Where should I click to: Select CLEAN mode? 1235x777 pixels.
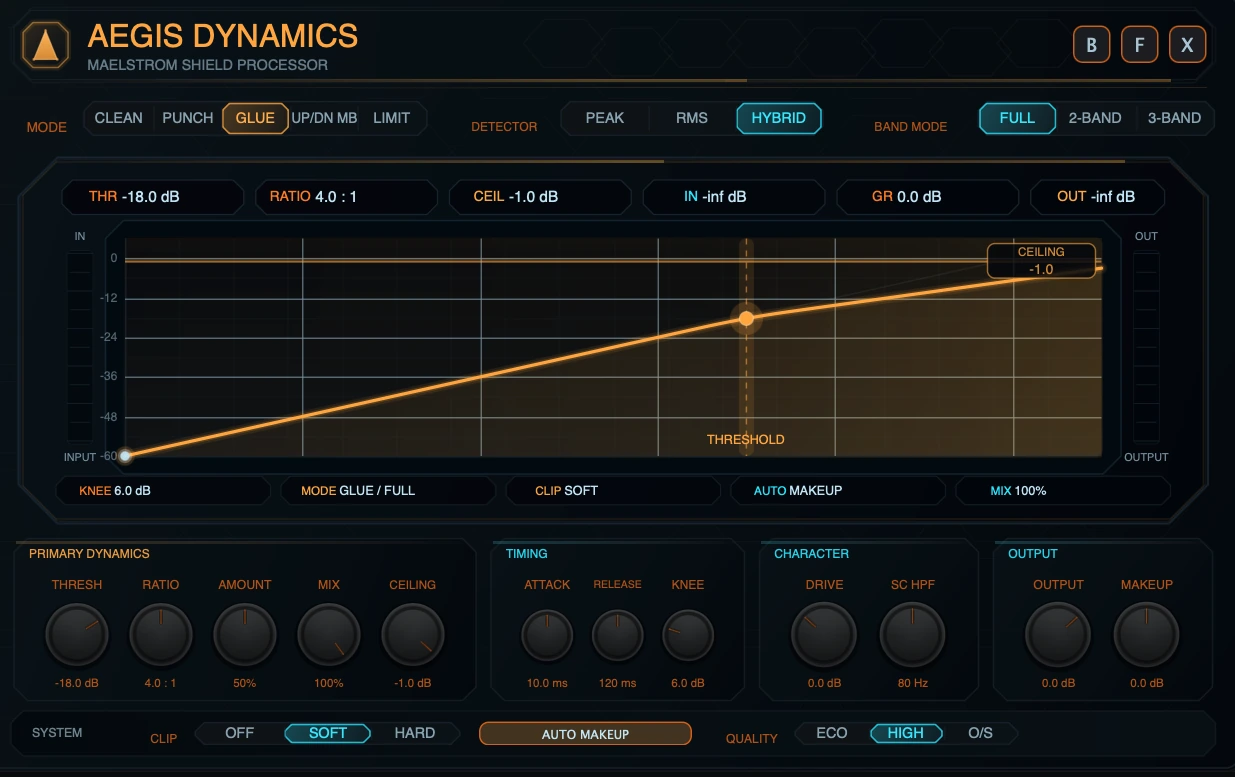pyautogui.click(x=118, y=118)
